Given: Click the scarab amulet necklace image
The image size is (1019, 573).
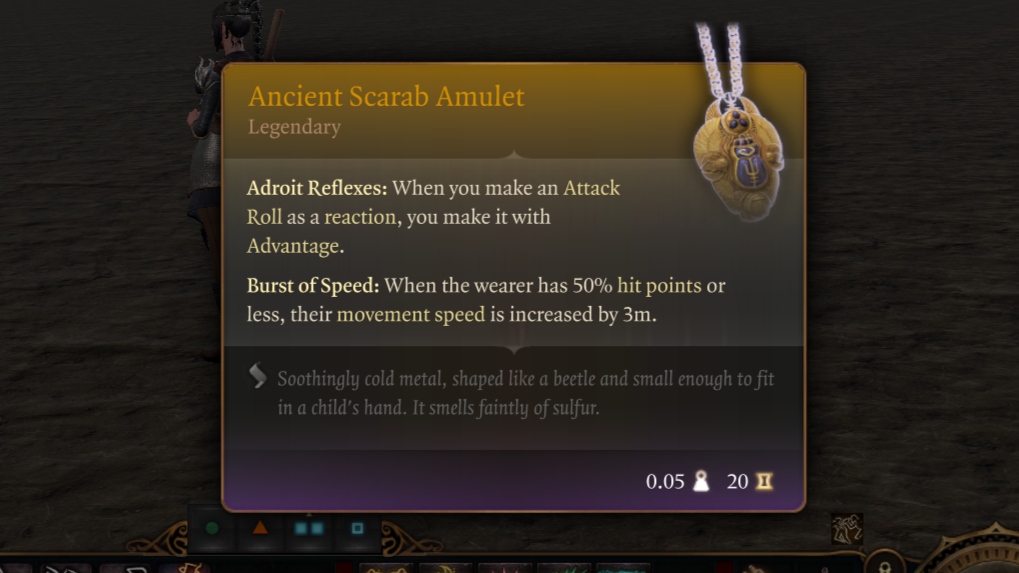Looking at the screenshot, I should pos(738,130).
